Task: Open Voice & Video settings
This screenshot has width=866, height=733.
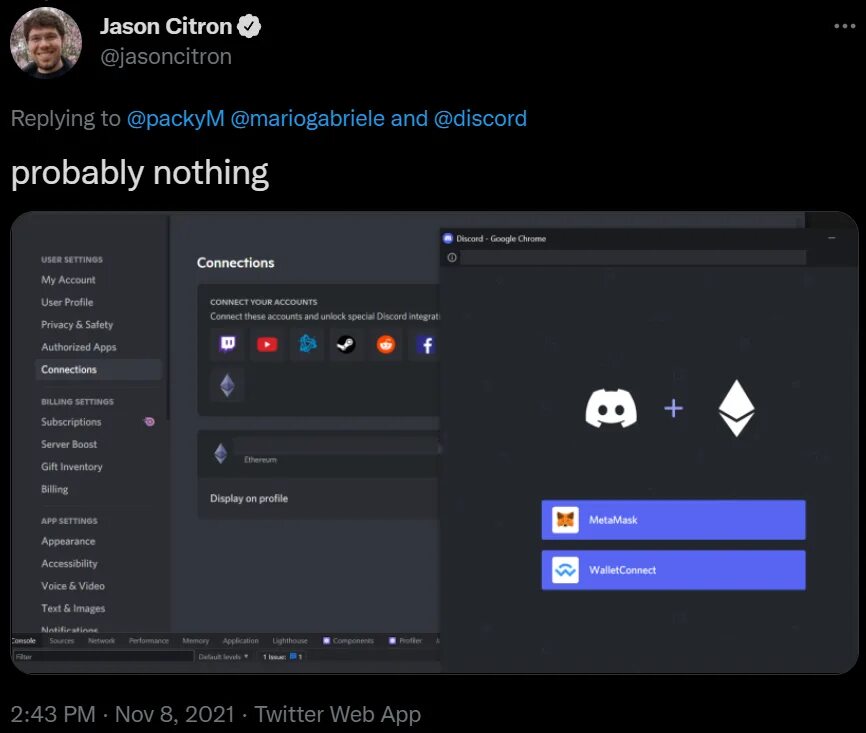Action: click(x=72, y=586)
